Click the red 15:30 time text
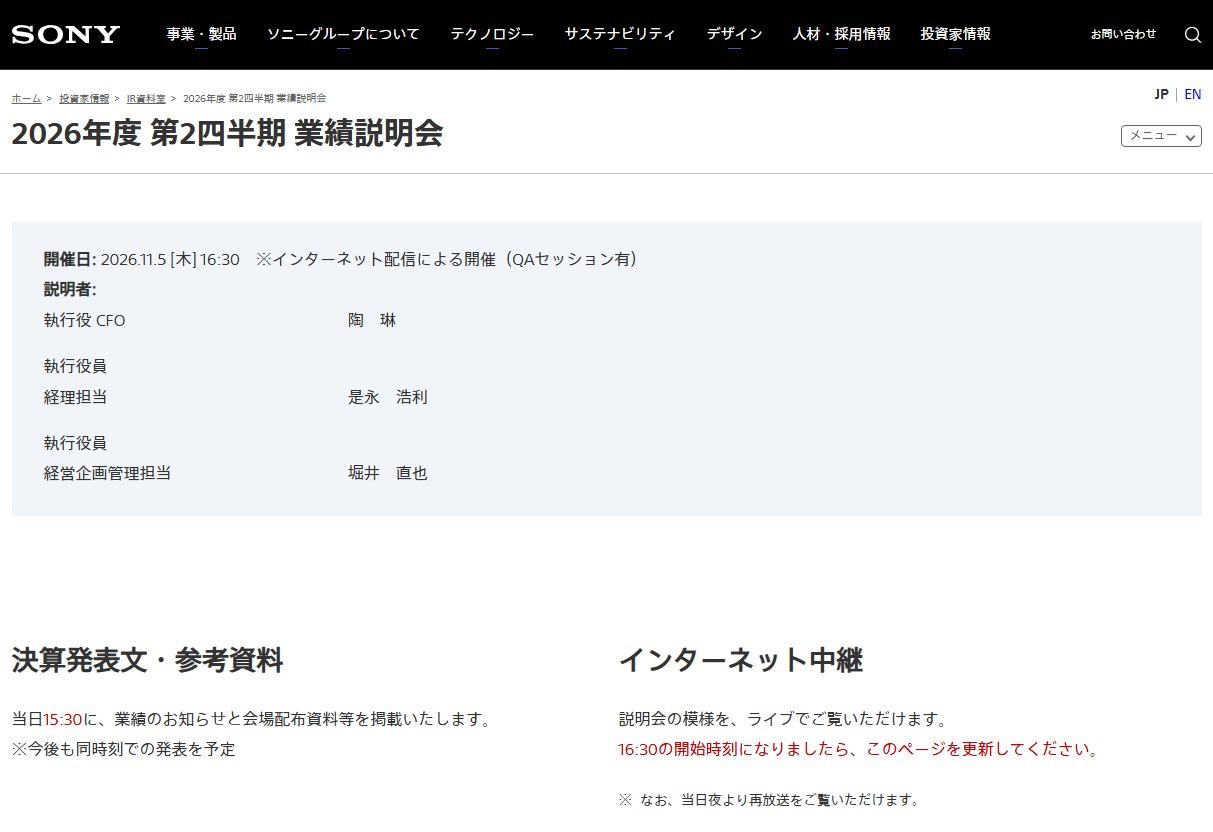This screenshot has height=832, width=1213. click(63, 719)
